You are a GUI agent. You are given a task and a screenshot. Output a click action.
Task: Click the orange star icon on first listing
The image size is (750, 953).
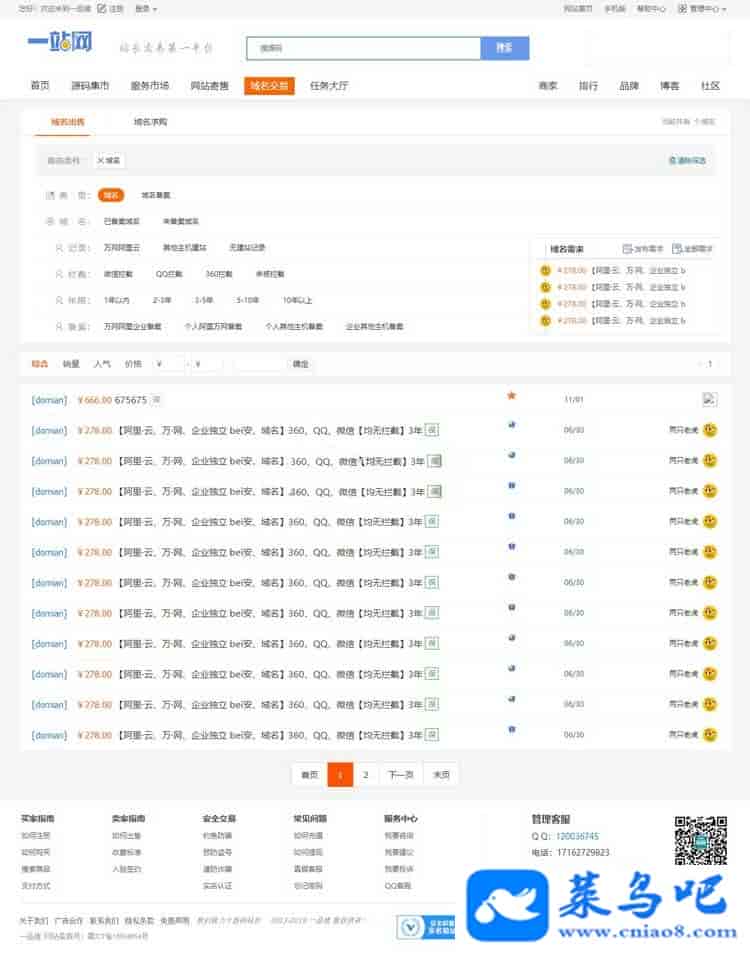pyautogui.click(x=512, y=396)
